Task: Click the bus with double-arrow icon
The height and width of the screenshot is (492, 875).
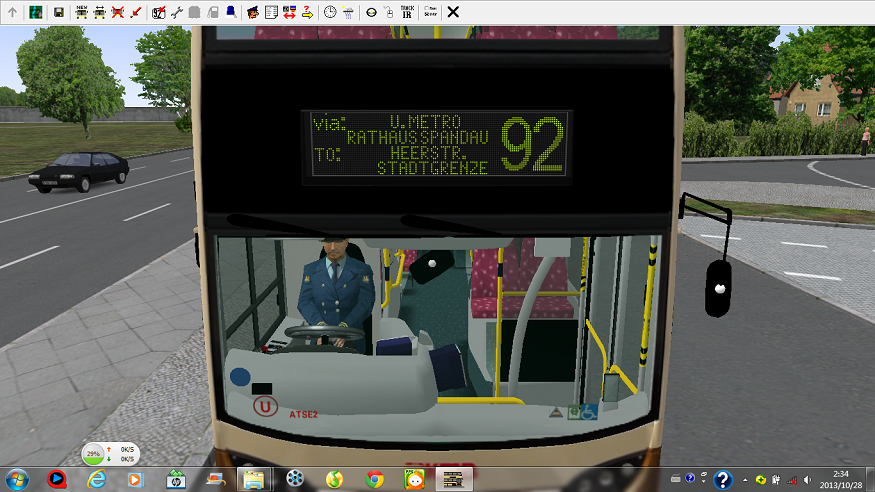Action: [x=99, y=12]
